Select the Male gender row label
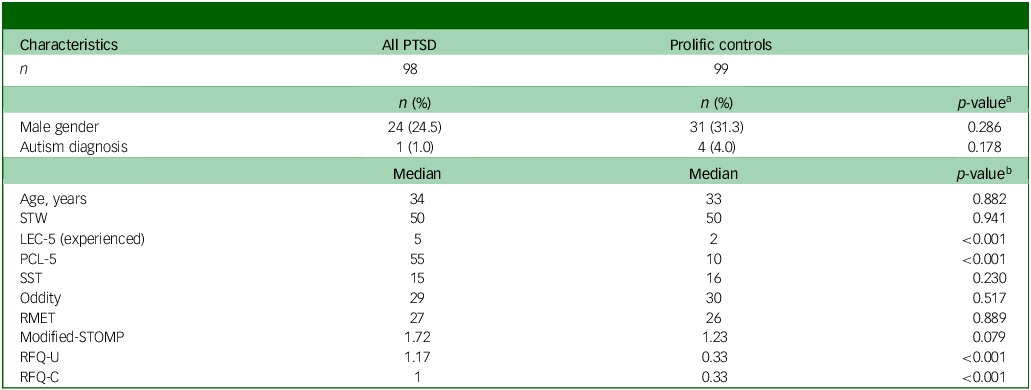Viewport: 1031px width, 390px height. click(x=57, y=132)
